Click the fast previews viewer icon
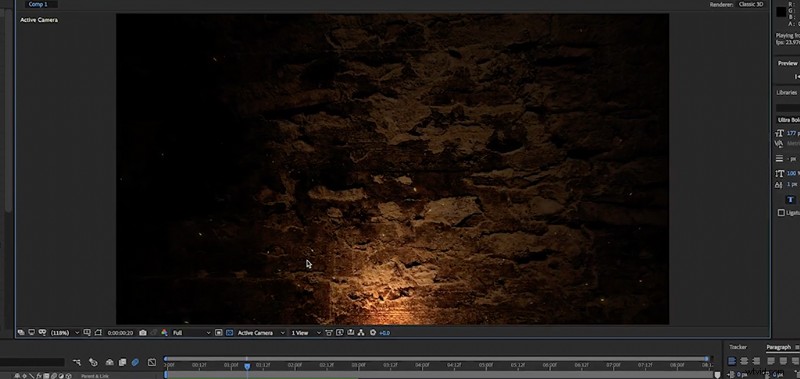The image size is (800, 379). coord(340,333)
